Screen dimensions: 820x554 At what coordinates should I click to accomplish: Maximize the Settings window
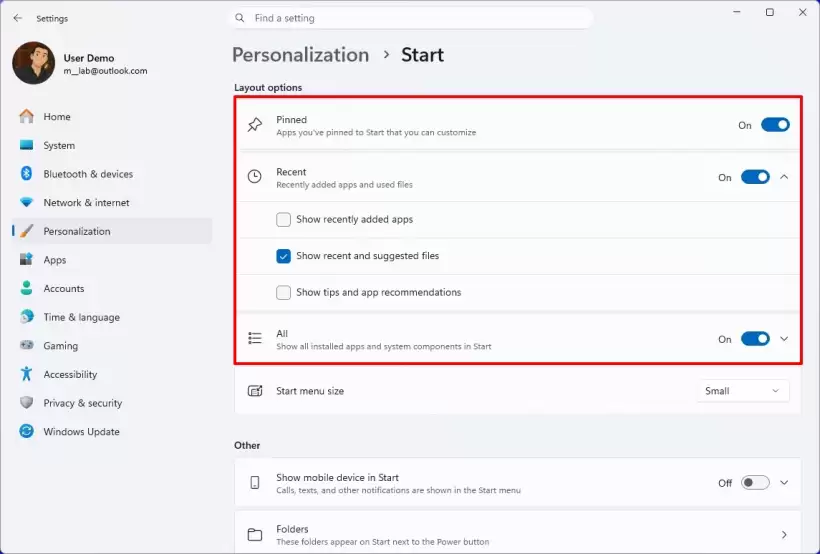coord(770,12)
